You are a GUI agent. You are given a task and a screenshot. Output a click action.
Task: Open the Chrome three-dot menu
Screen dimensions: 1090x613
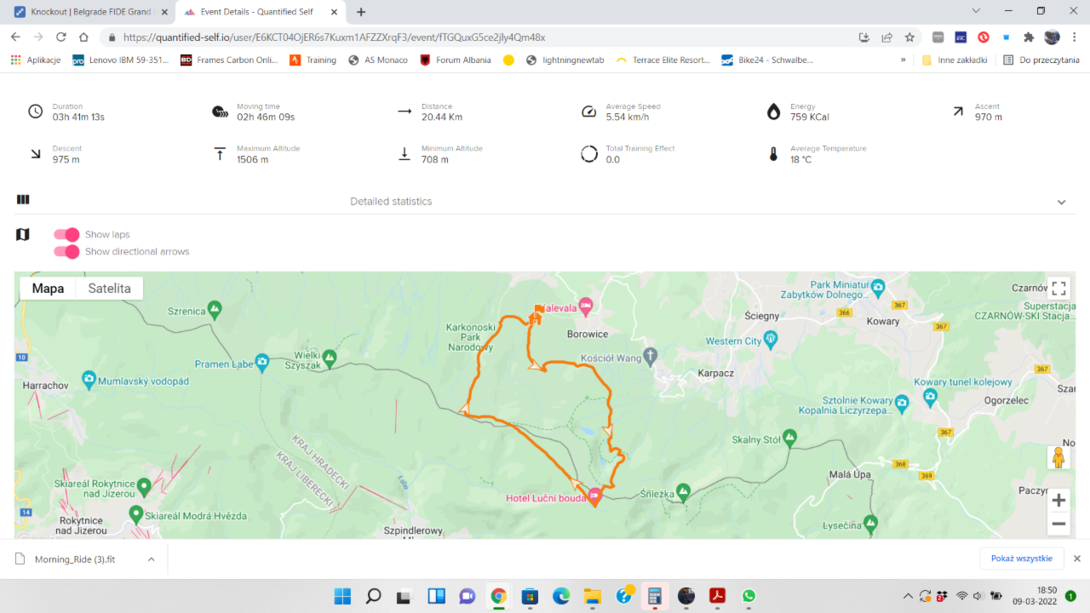1074,38
